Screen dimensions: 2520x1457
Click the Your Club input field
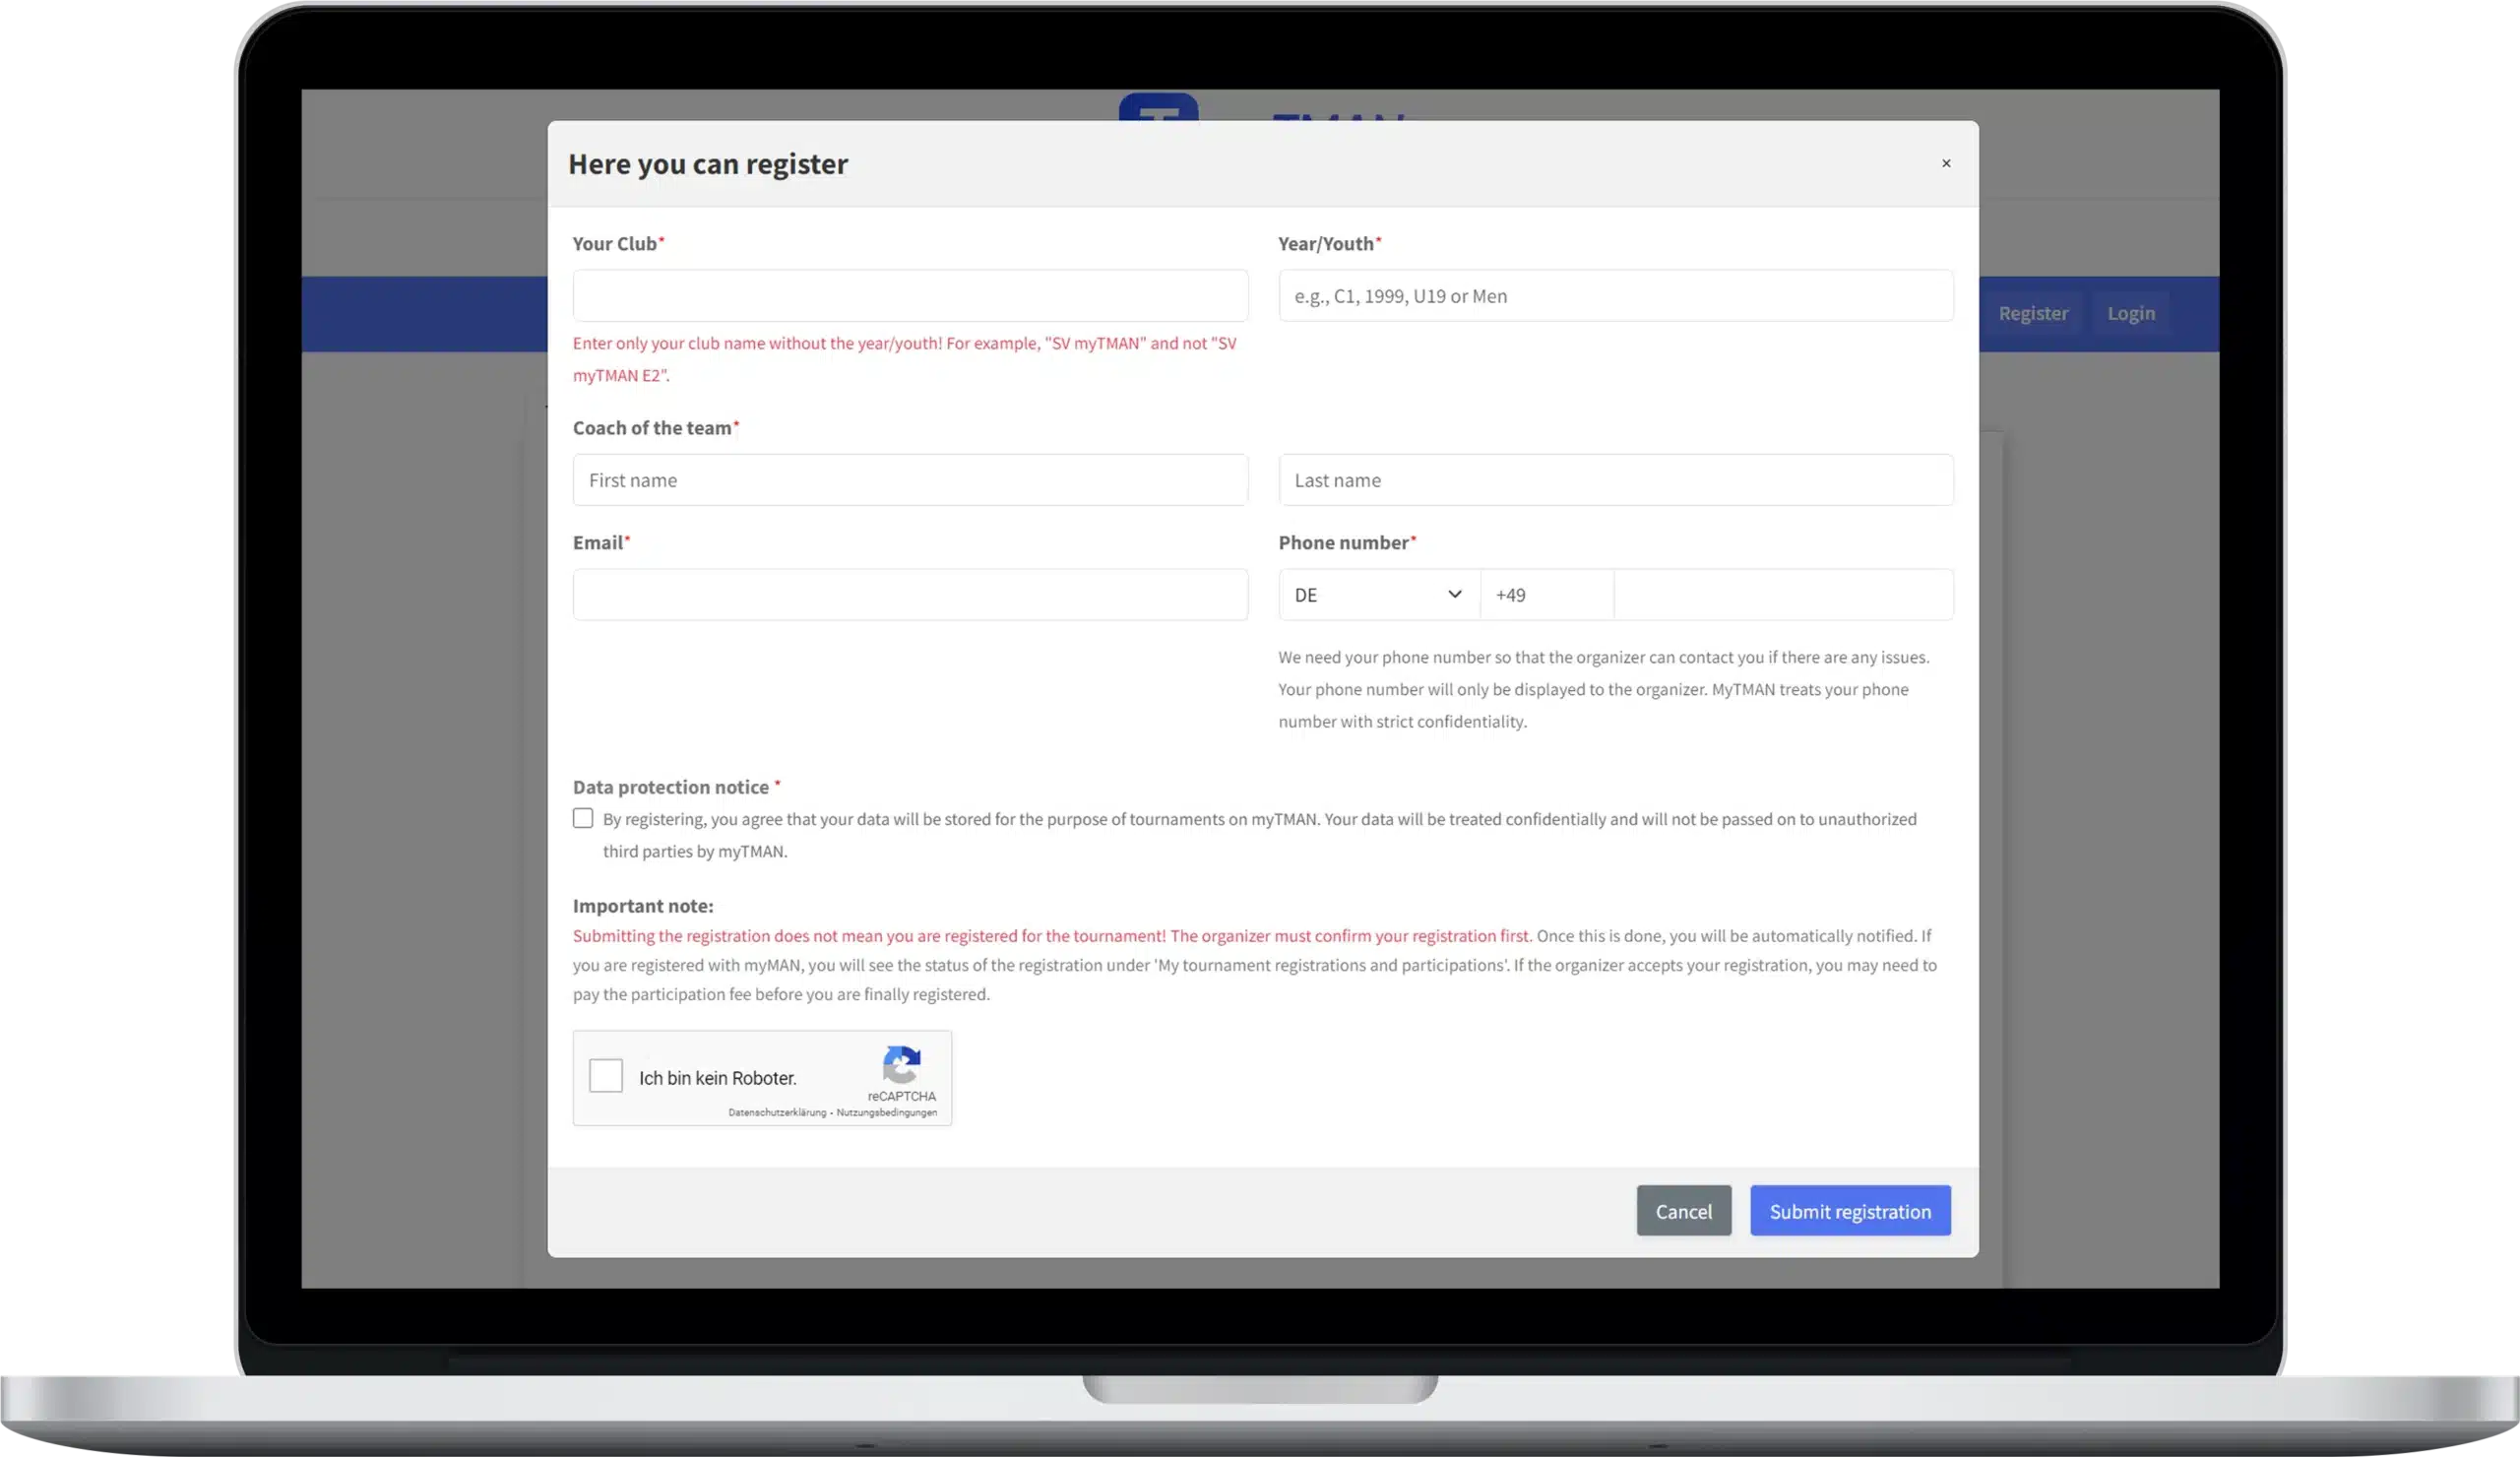(911, 295)
